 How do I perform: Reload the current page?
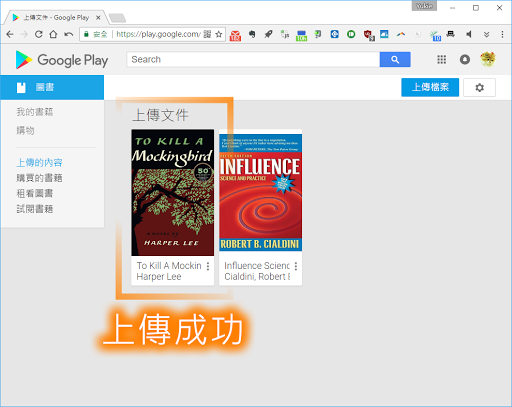(x=39, y=34)
